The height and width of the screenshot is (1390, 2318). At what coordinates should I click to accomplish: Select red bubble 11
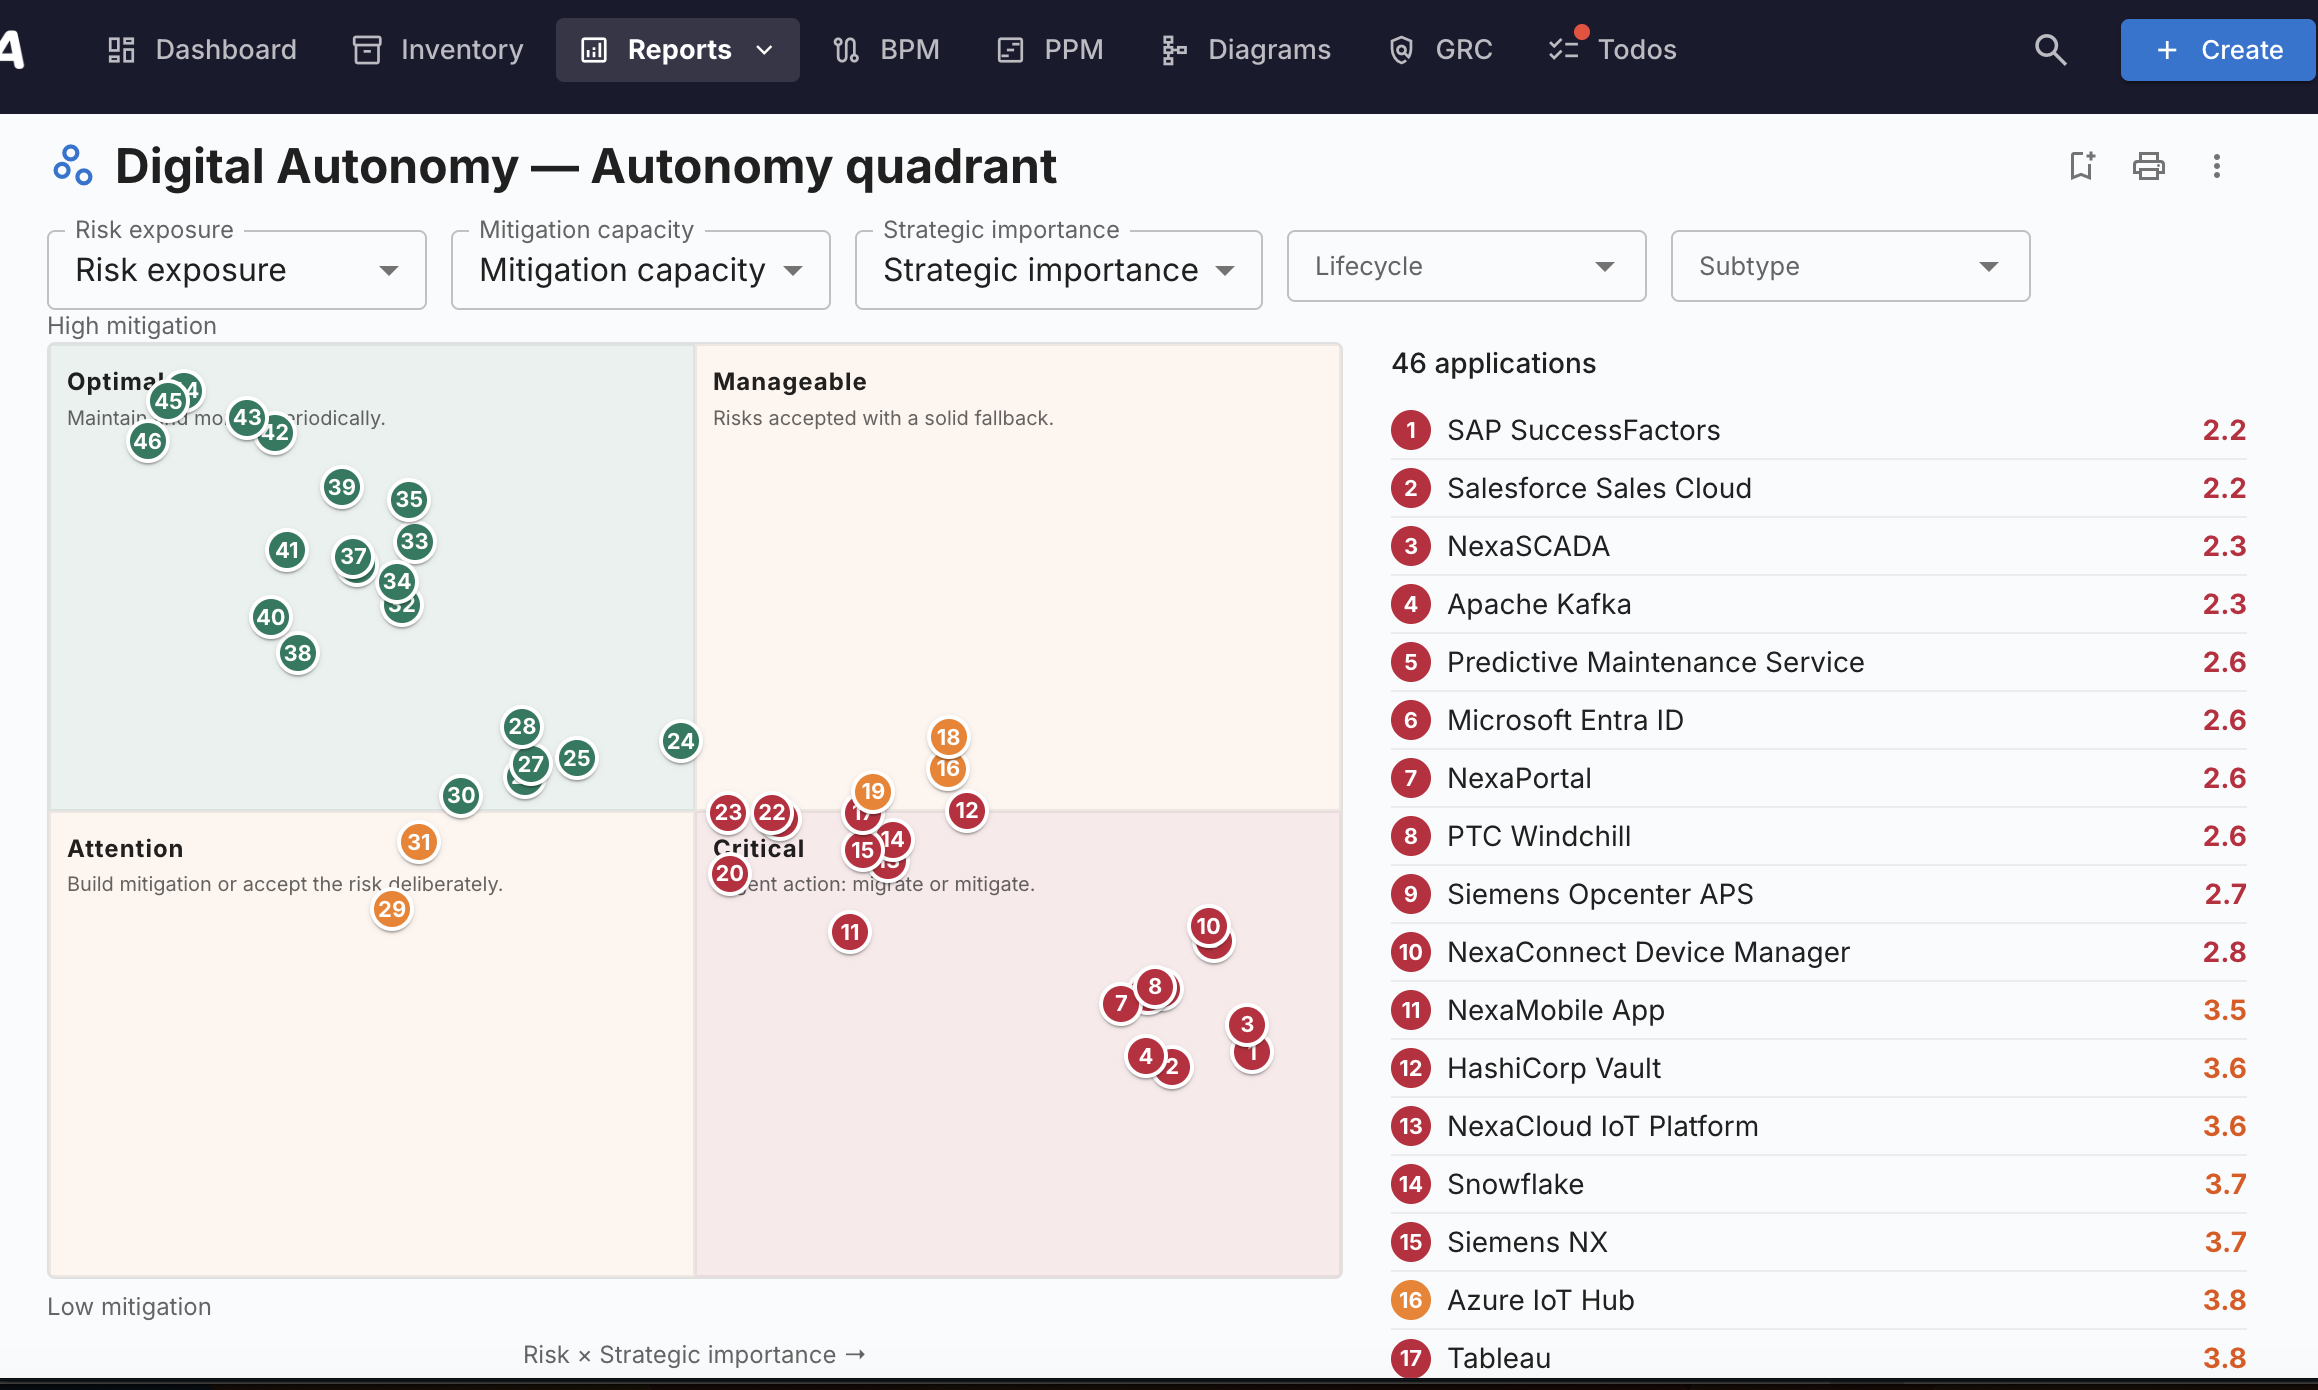851,932
